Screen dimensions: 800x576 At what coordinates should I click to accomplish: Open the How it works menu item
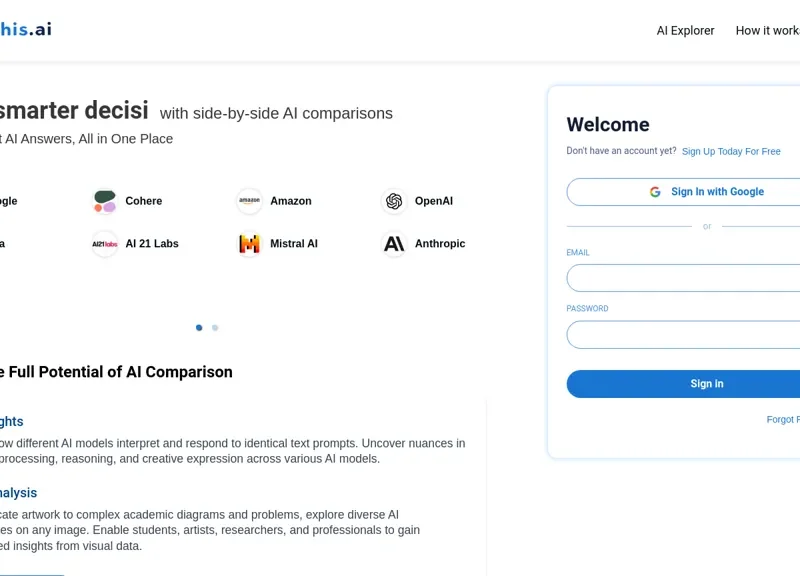pyautogui.click(x=768, y=31)
